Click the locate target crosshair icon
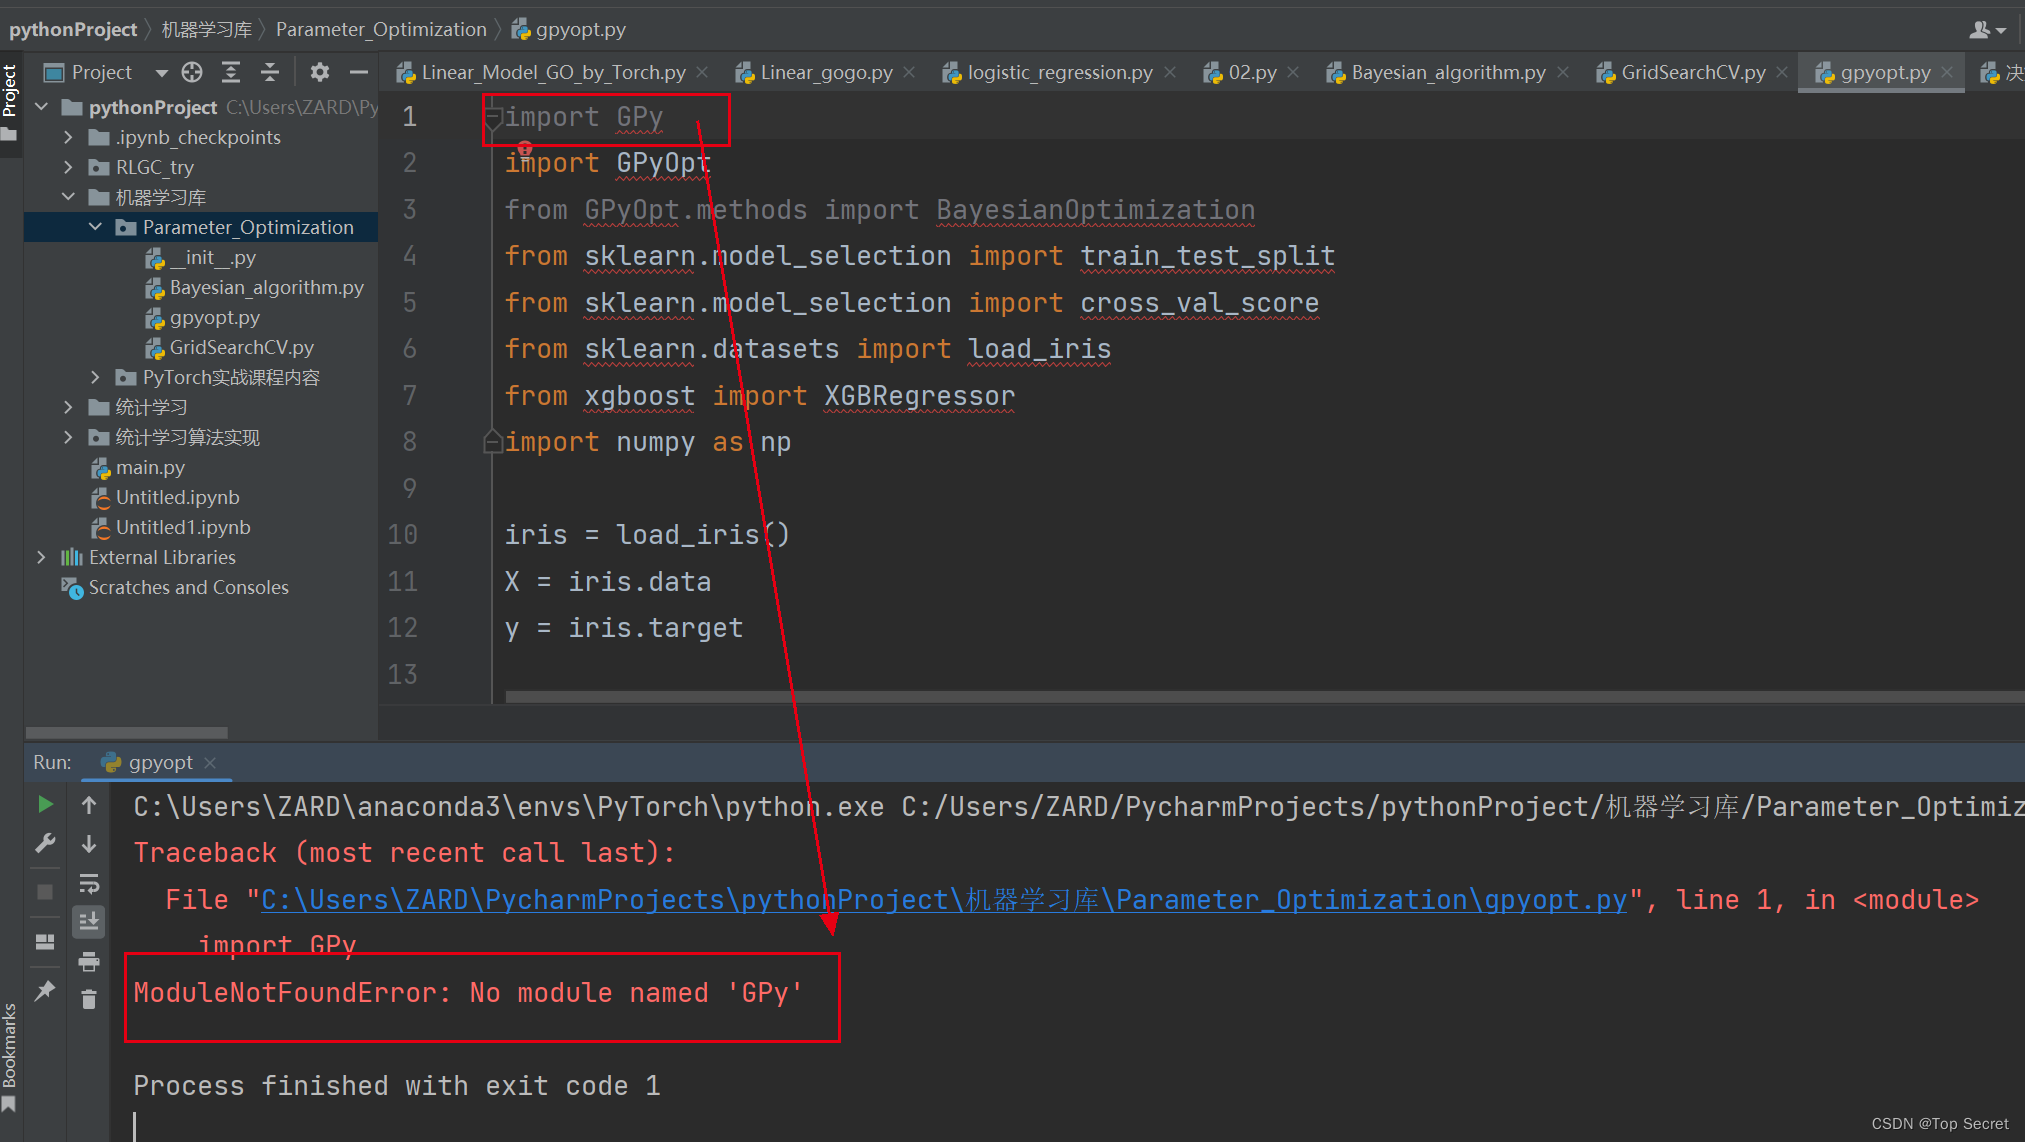Viewport: 2025px width, 1142px height. point(192,72)
